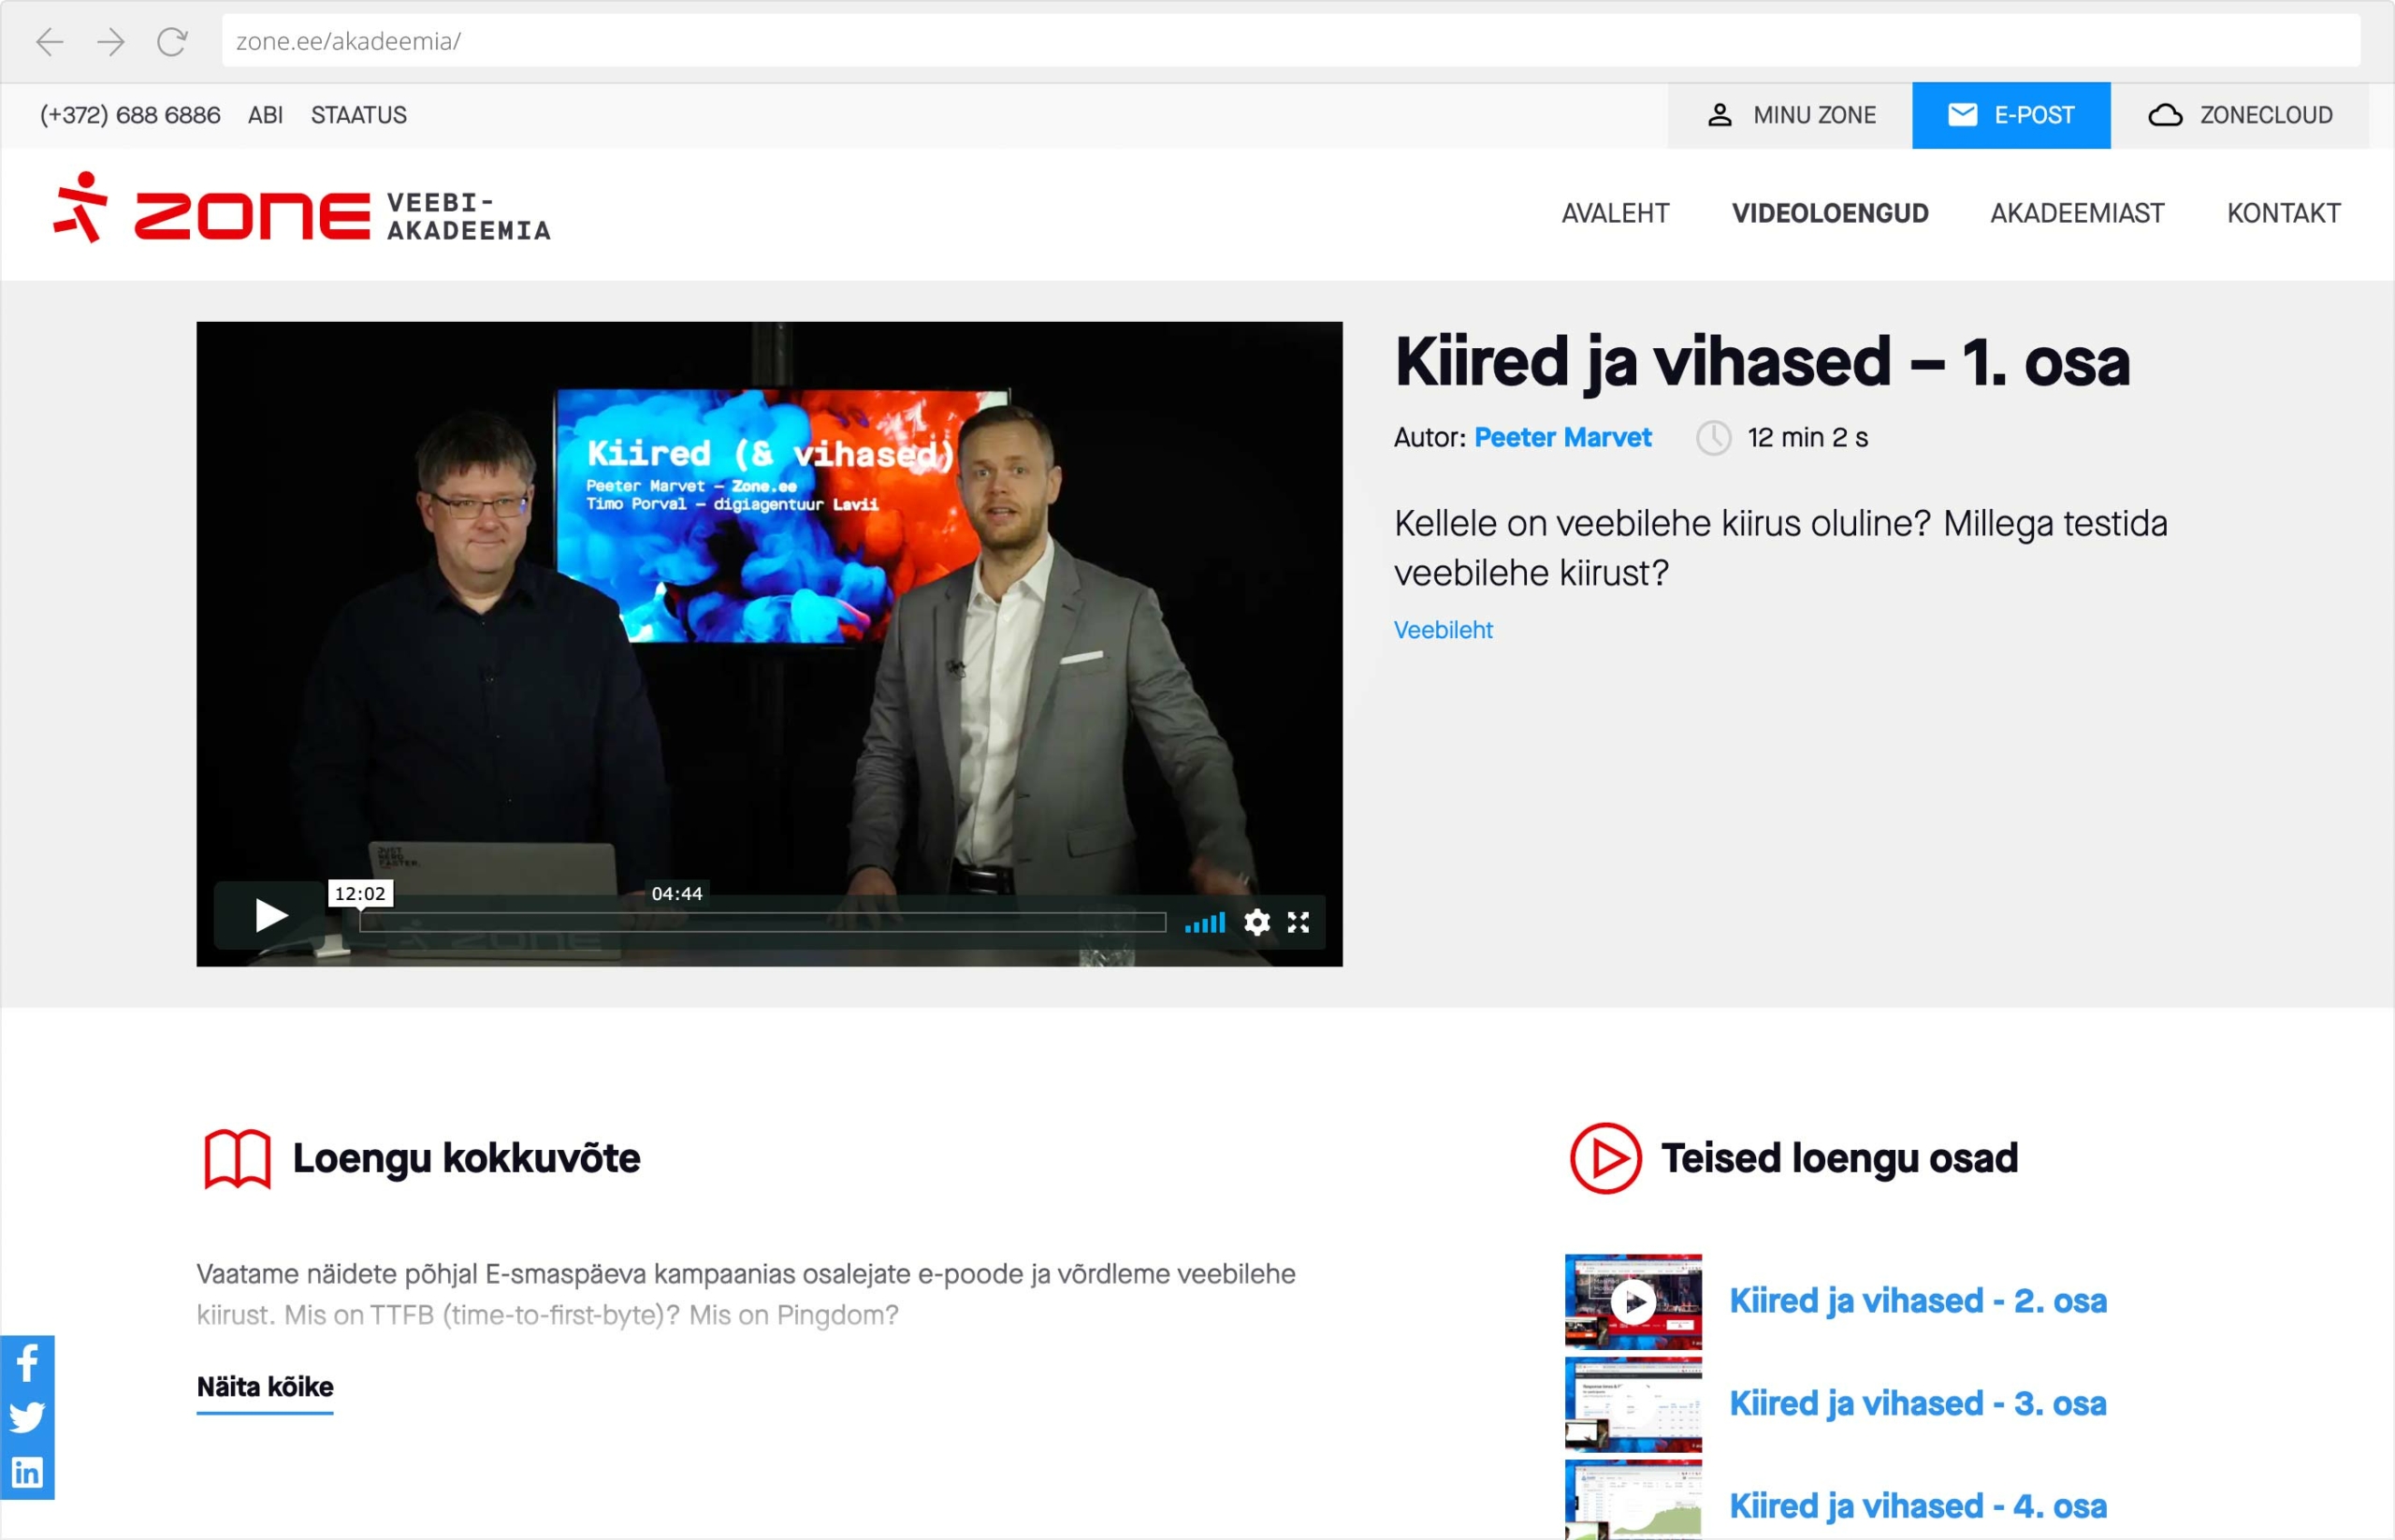2395x1540 pixels.
Task: Click the Zone Veebiakadeemia logo
Action: 301,209
